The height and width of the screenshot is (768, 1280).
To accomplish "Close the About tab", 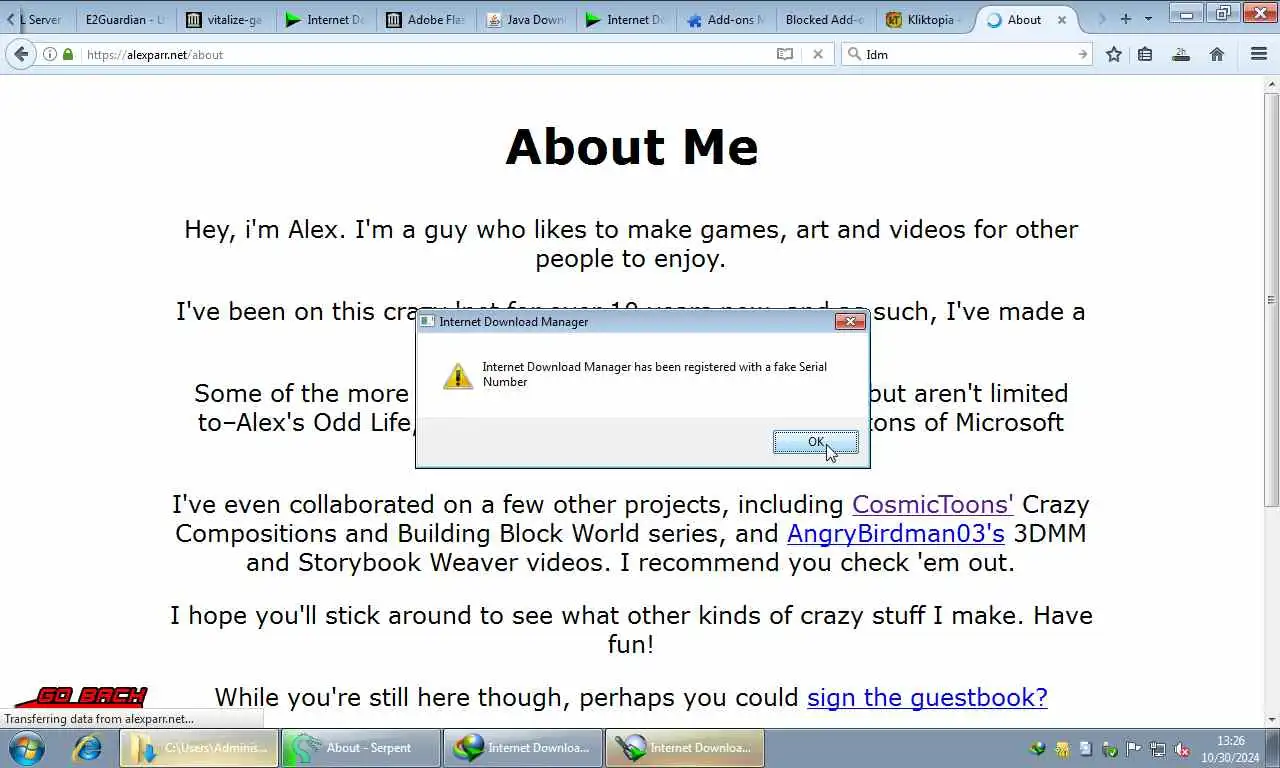I will 1061,19.
